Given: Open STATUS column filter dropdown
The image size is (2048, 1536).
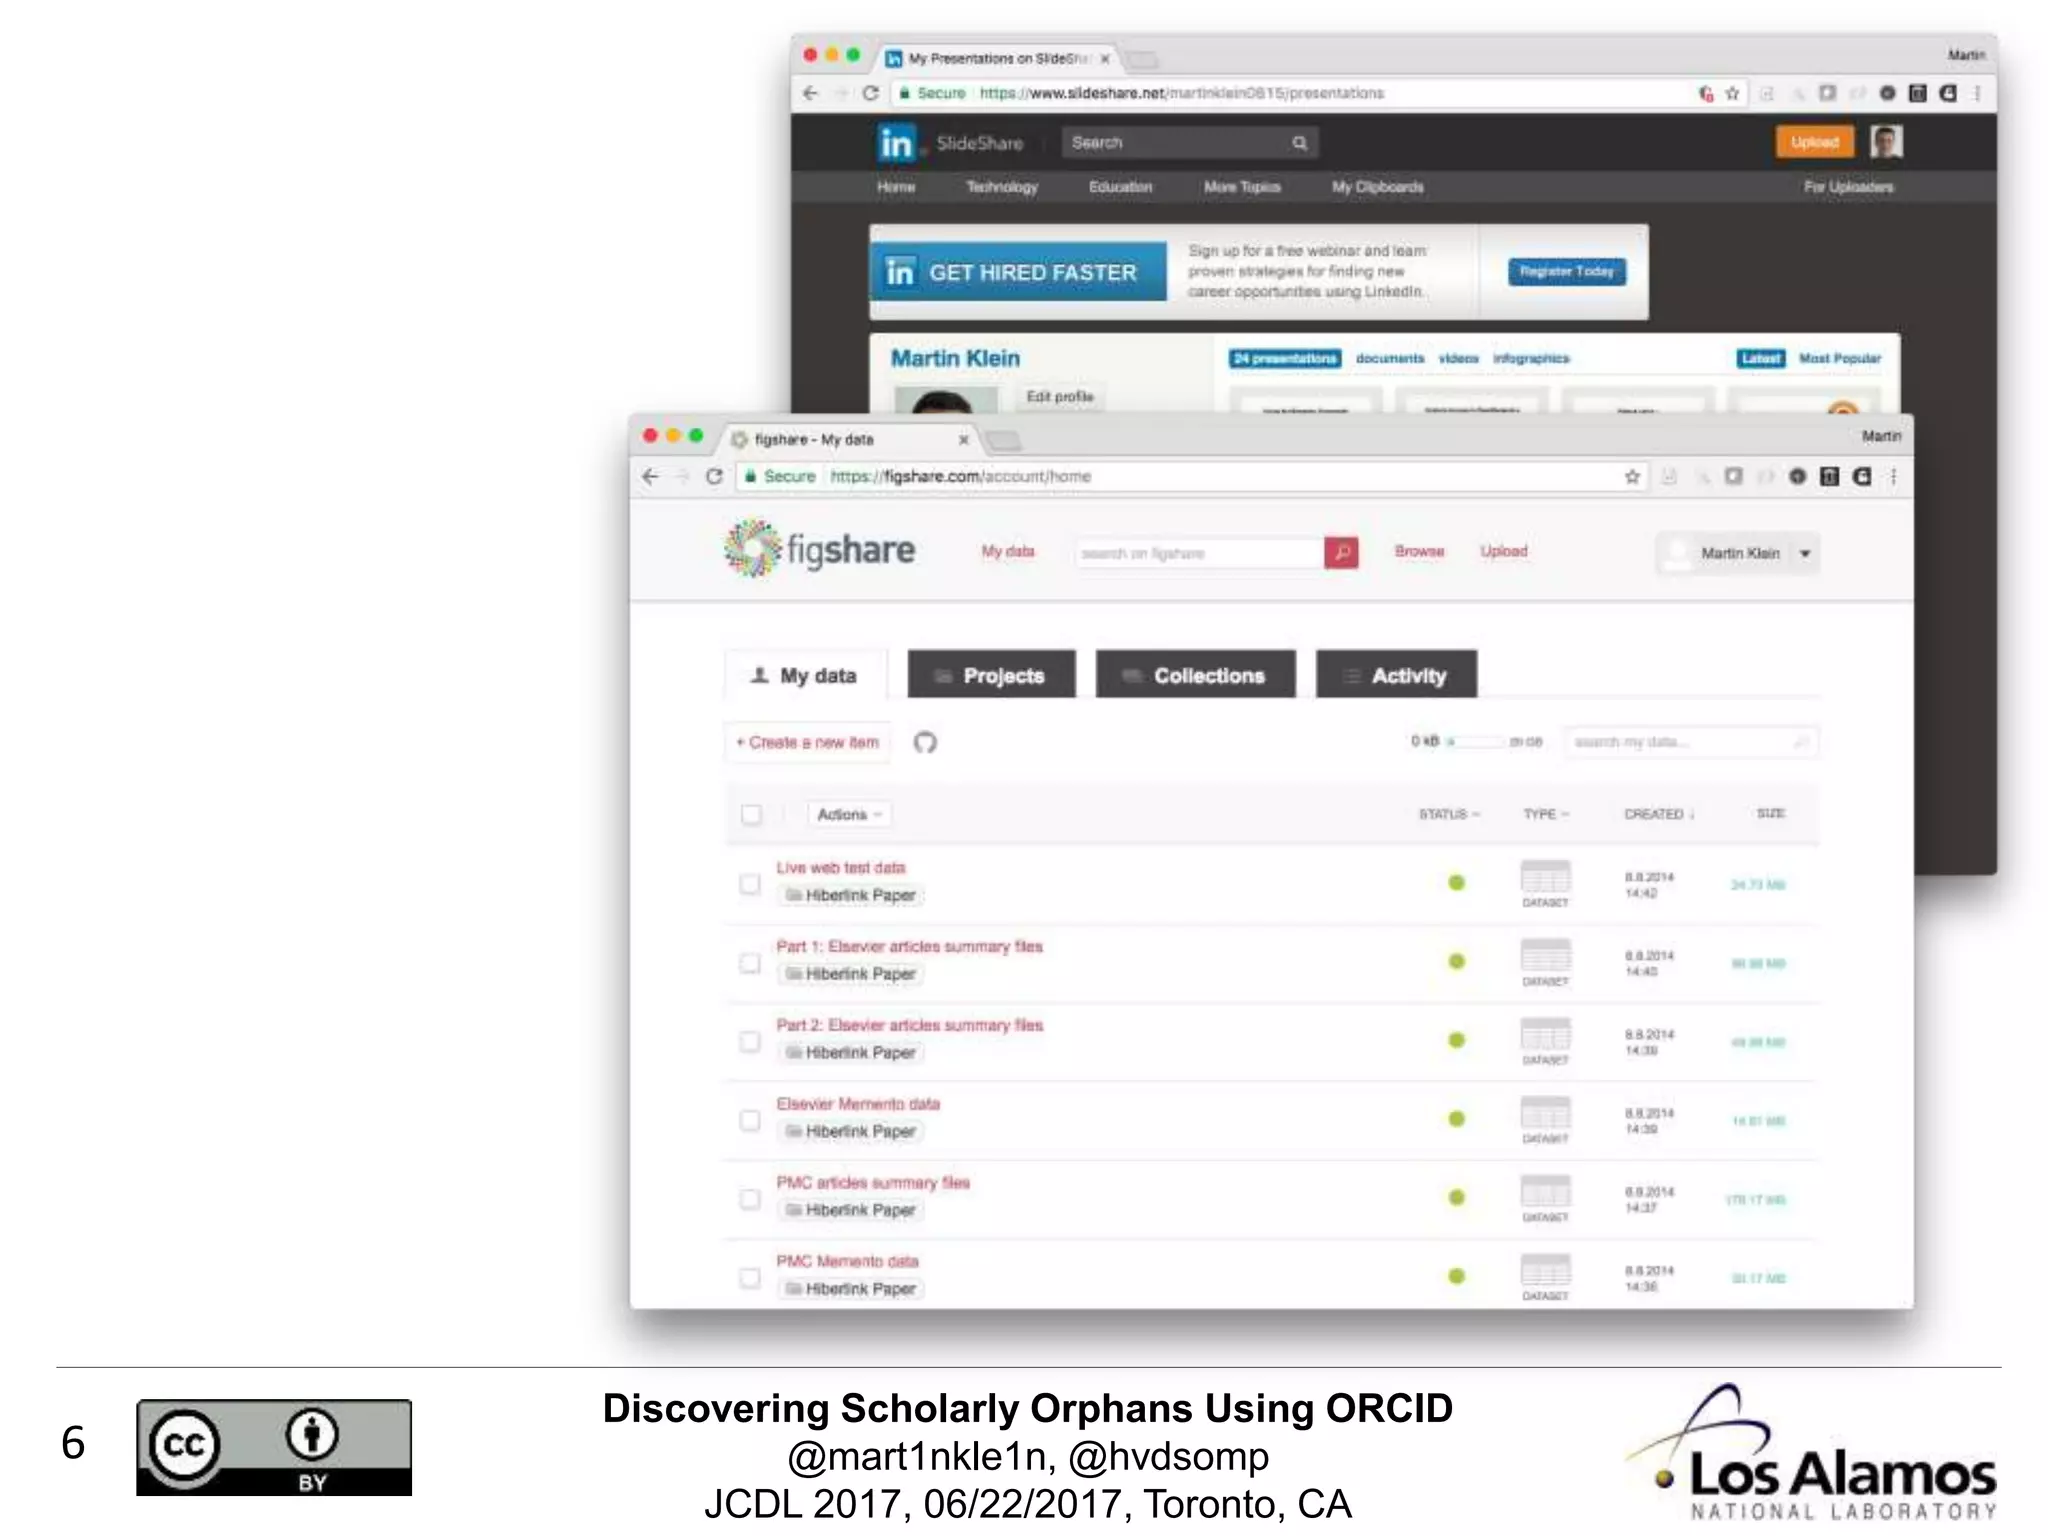Looking at the screenshot, I should pos(1449,814).
